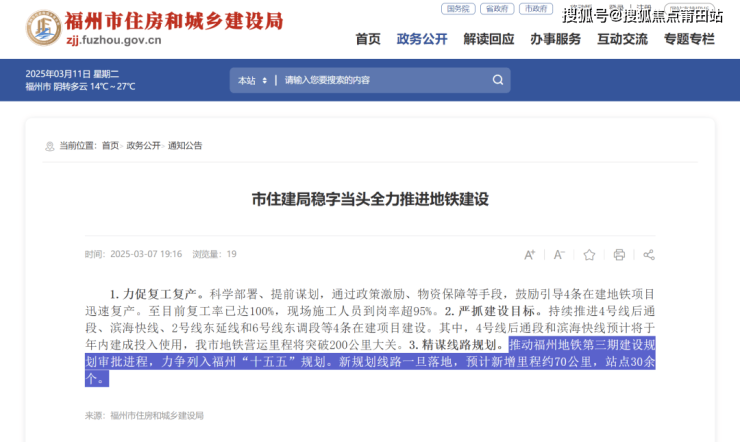Click the Fuzhou housing bureau logo

pos(43,28)
